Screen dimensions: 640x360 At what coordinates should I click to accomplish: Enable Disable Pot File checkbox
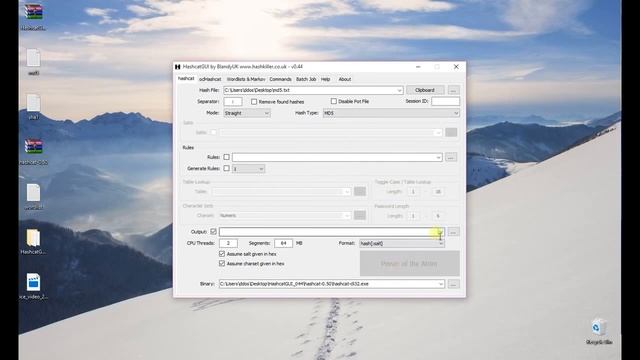[333, 101]
